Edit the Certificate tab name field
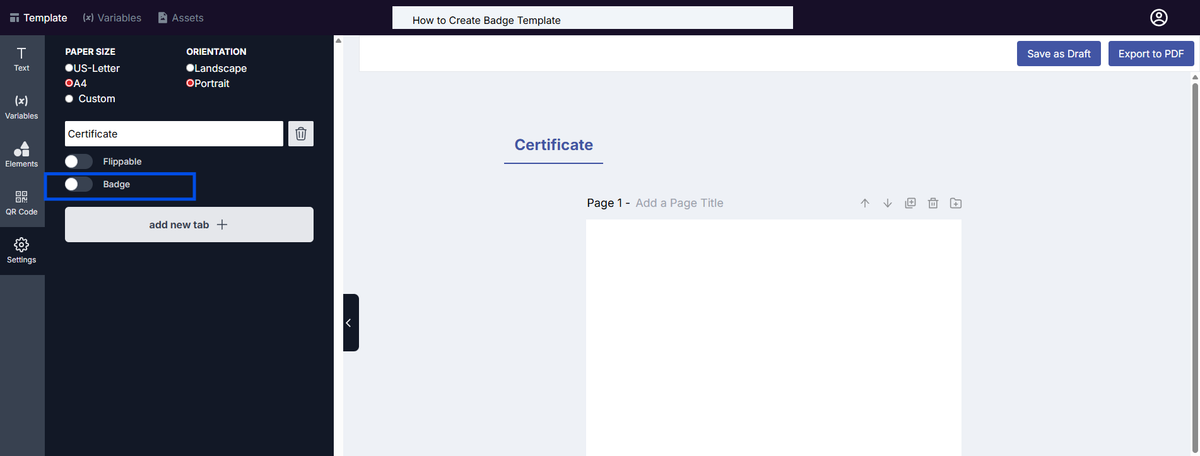This screenshot has width=1200, height=456. tap(174, 133)
